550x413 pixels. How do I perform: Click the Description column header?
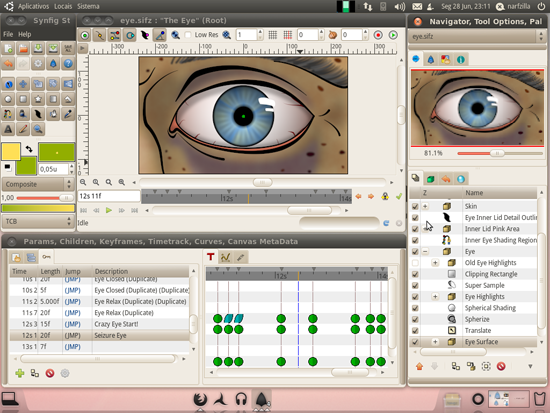tap(141, 271)
